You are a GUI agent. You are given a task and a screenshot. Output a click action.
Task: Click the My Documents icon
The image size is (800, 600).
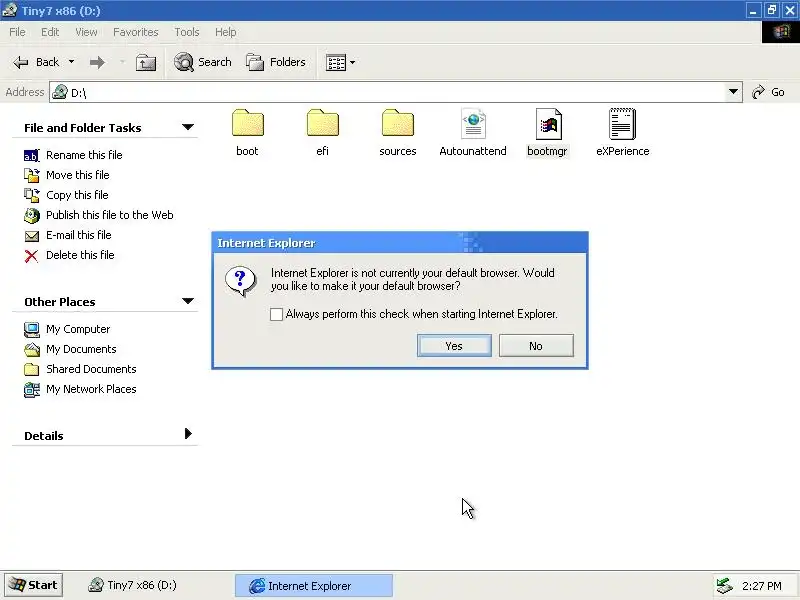pos(31,349)
